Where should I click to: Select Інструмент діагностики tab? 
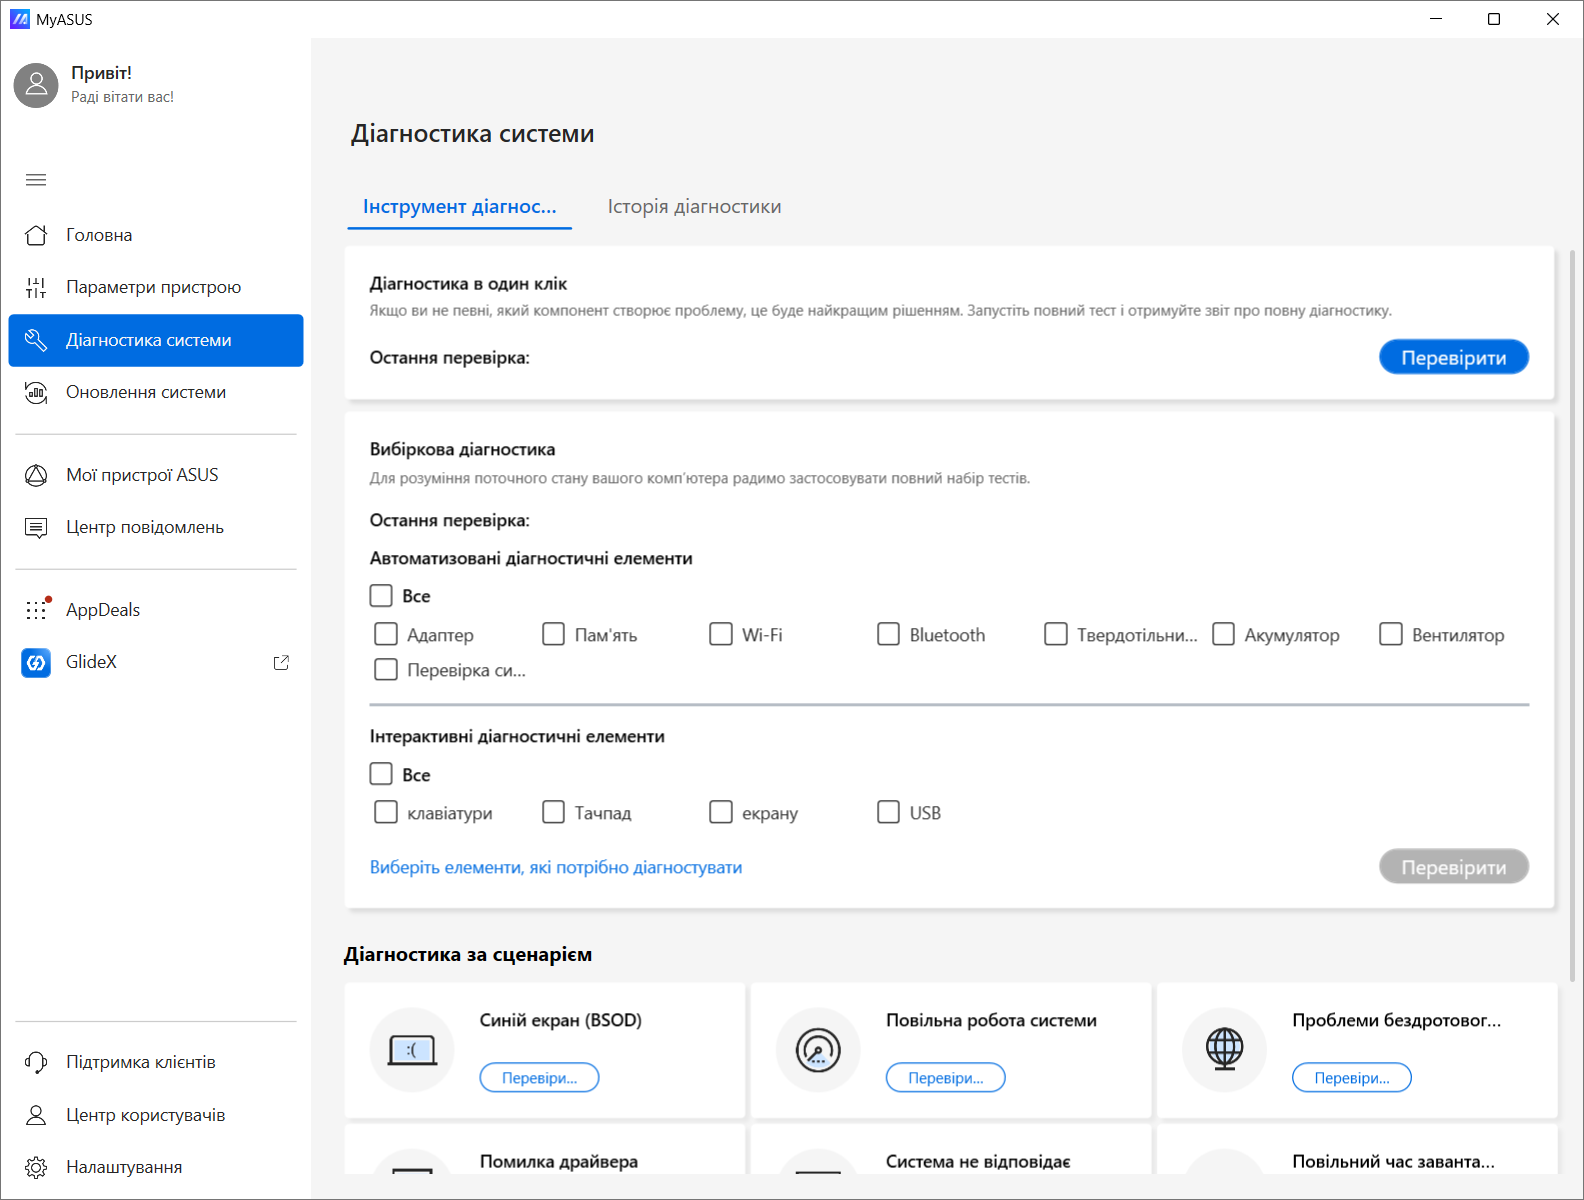pyautogui.click(x=459, y=207)
